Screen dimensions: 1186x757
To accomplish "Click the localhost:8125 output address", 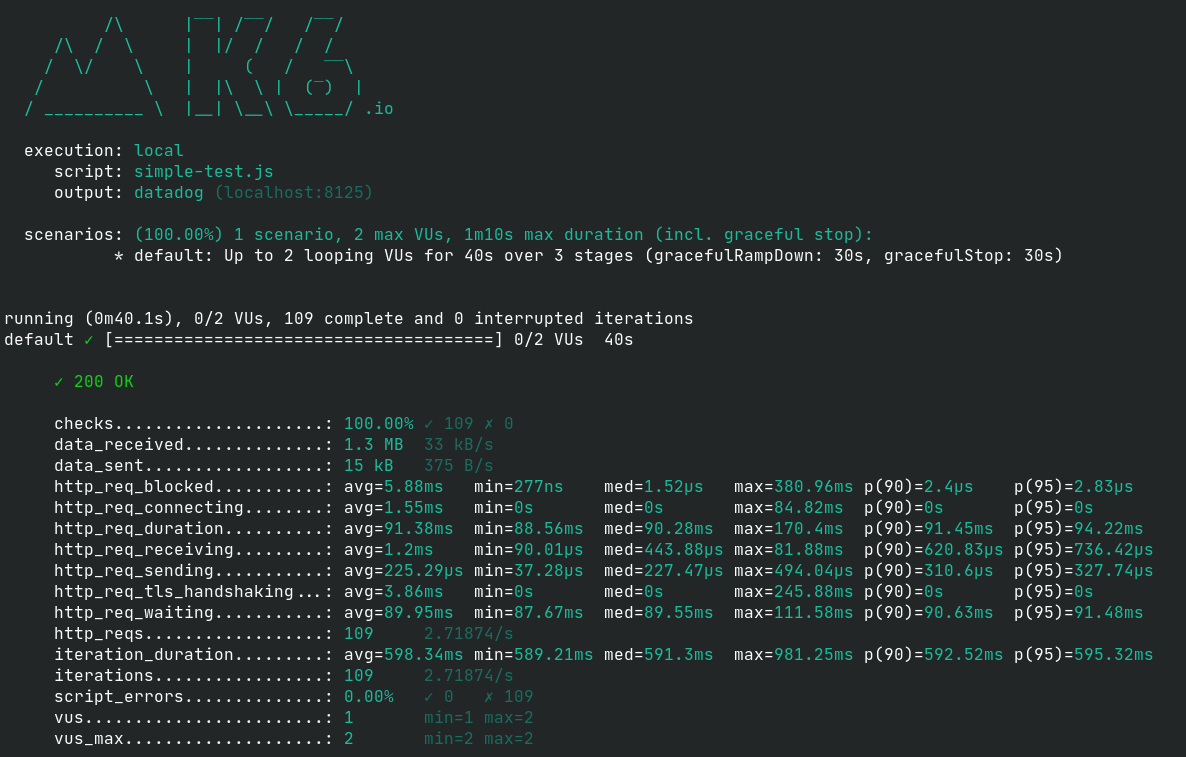I will coord(293,193).
